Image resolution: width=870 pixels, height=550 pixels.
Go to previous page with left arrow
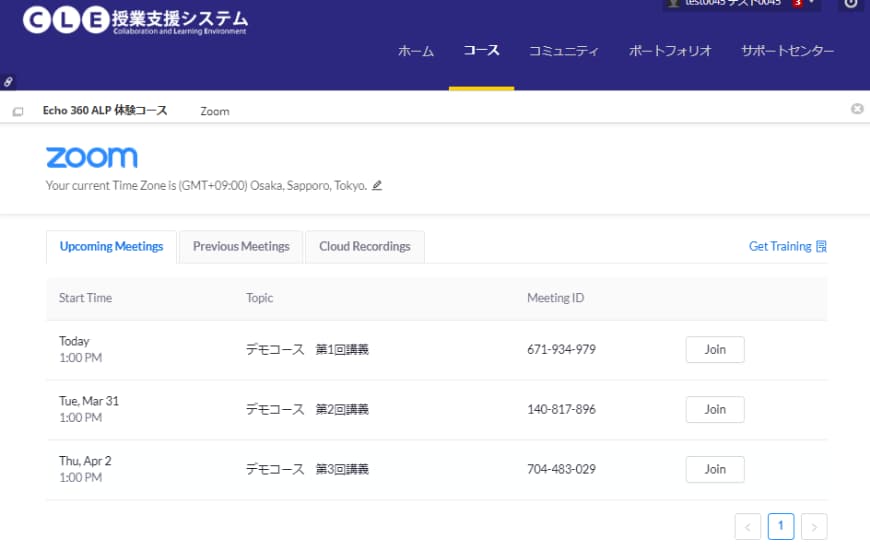tap(747, 527)
